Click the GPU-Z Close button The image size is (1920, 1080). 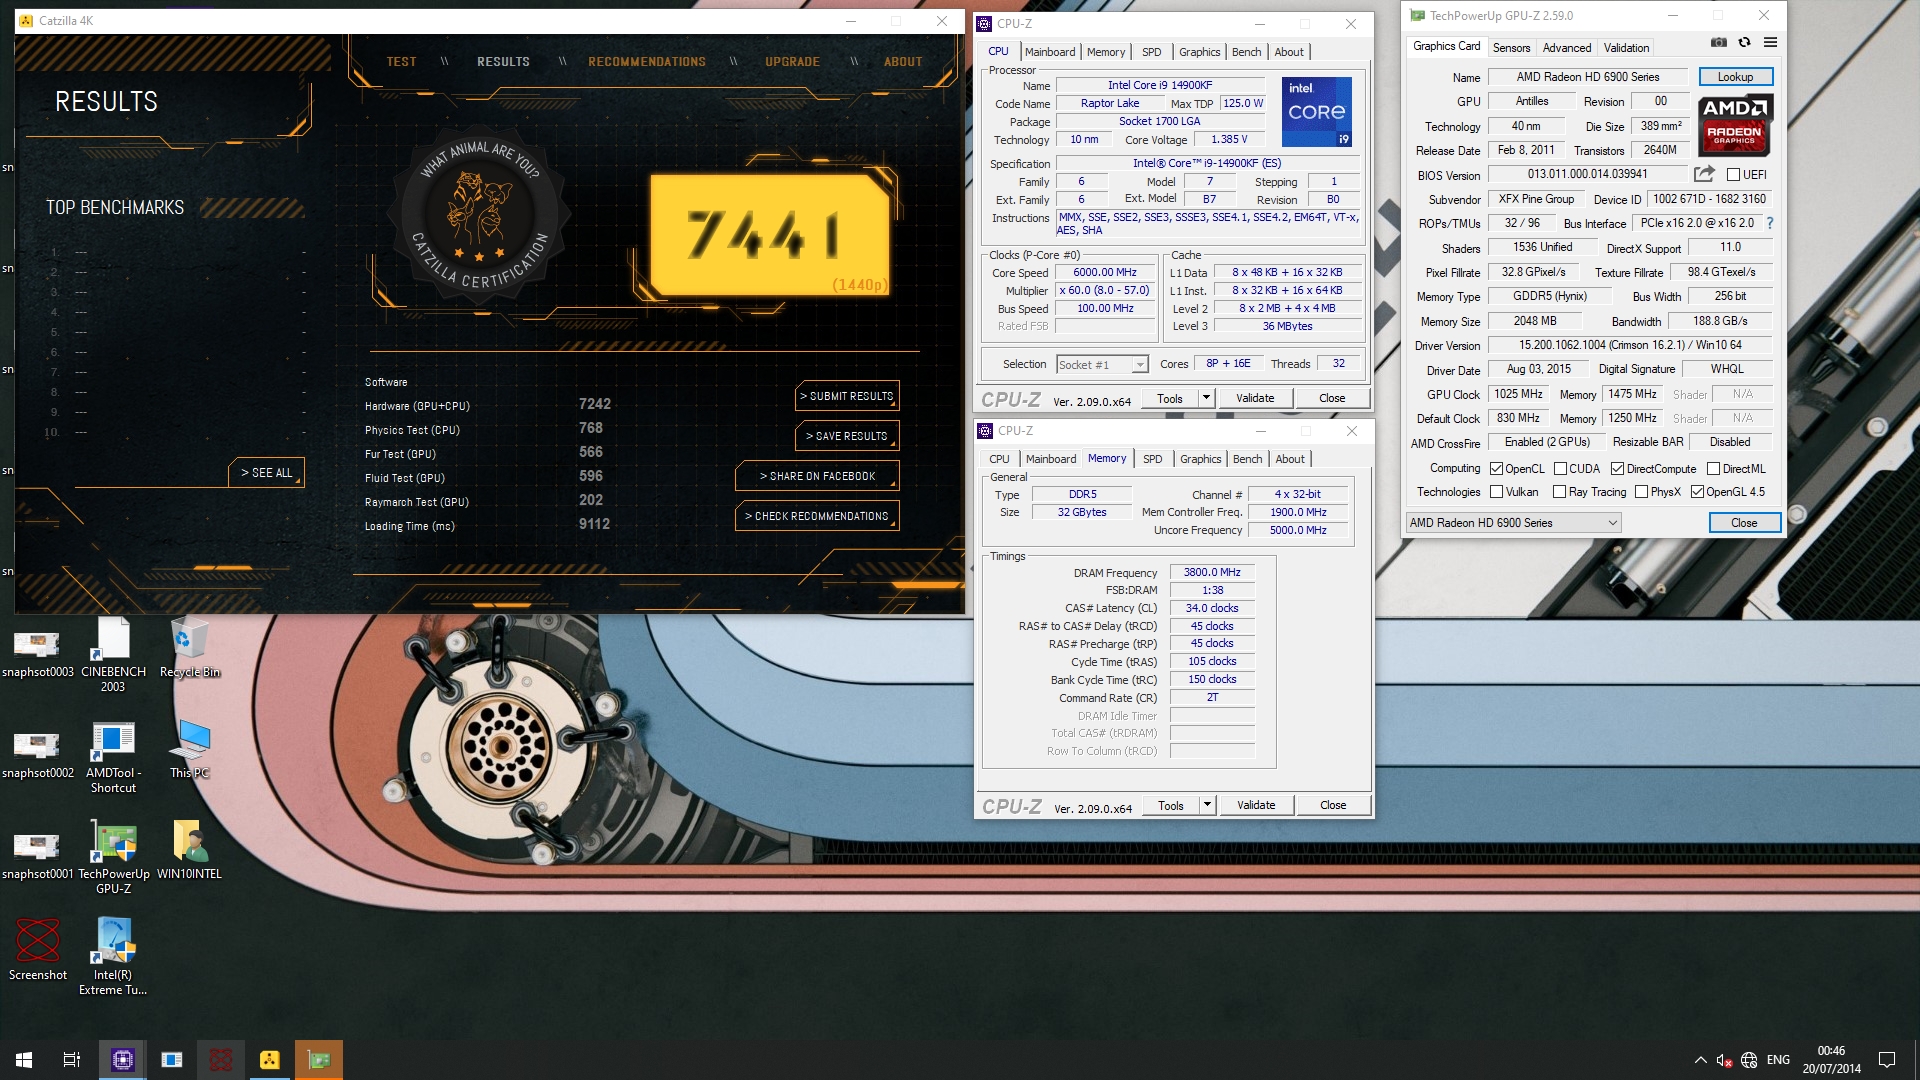coord(1744,523)
